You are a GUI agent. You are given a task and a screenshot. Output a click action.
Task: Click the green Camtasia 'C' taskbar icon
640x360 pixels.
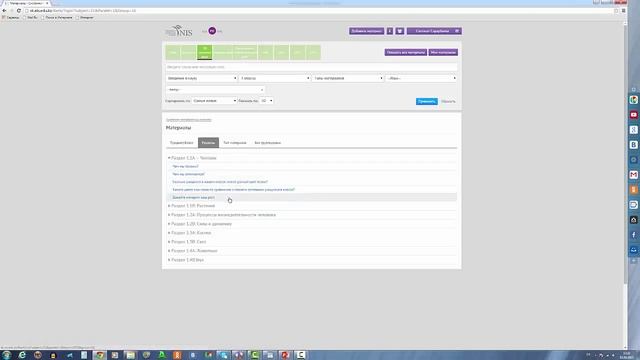tap(255, 355)
